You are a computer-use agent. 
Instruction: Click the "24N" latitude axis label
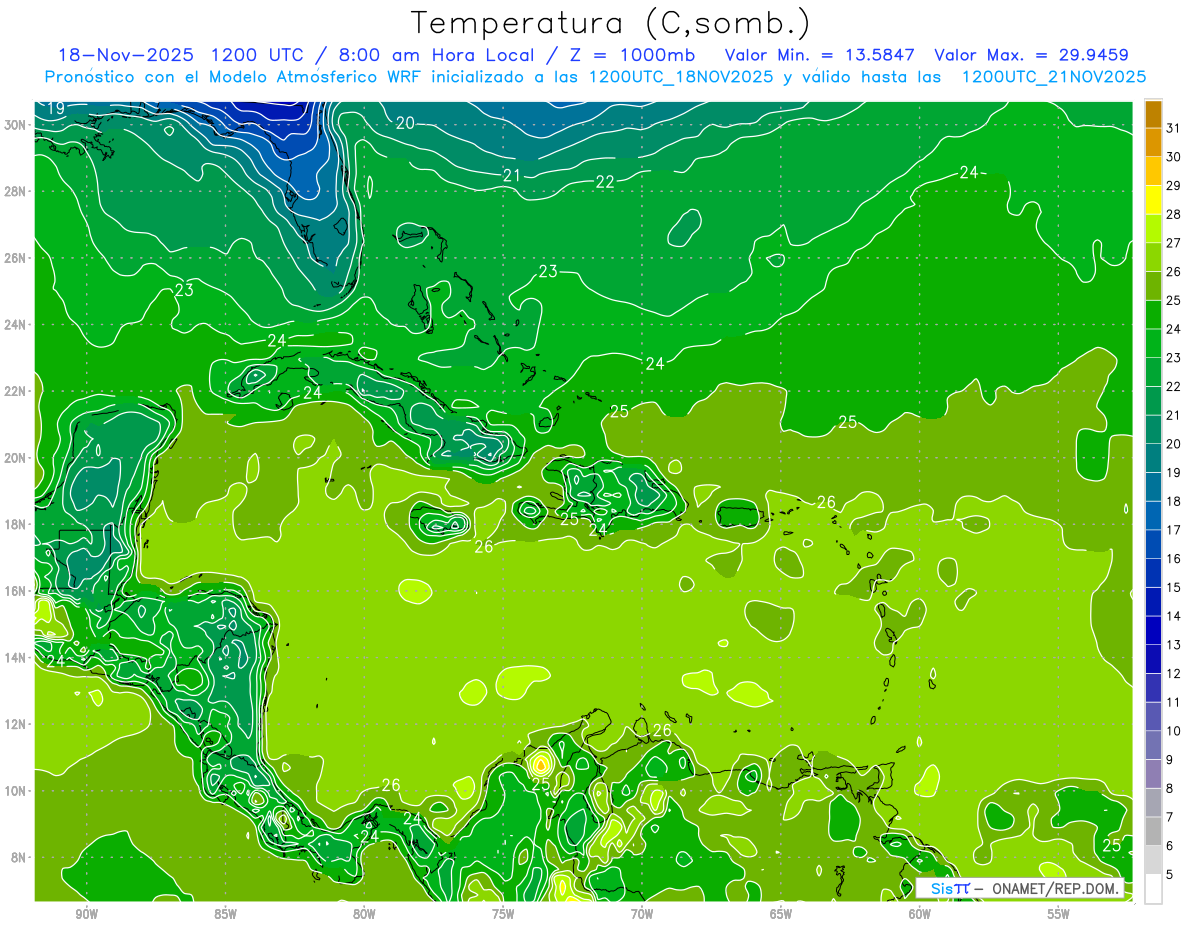tap(15, 325)
